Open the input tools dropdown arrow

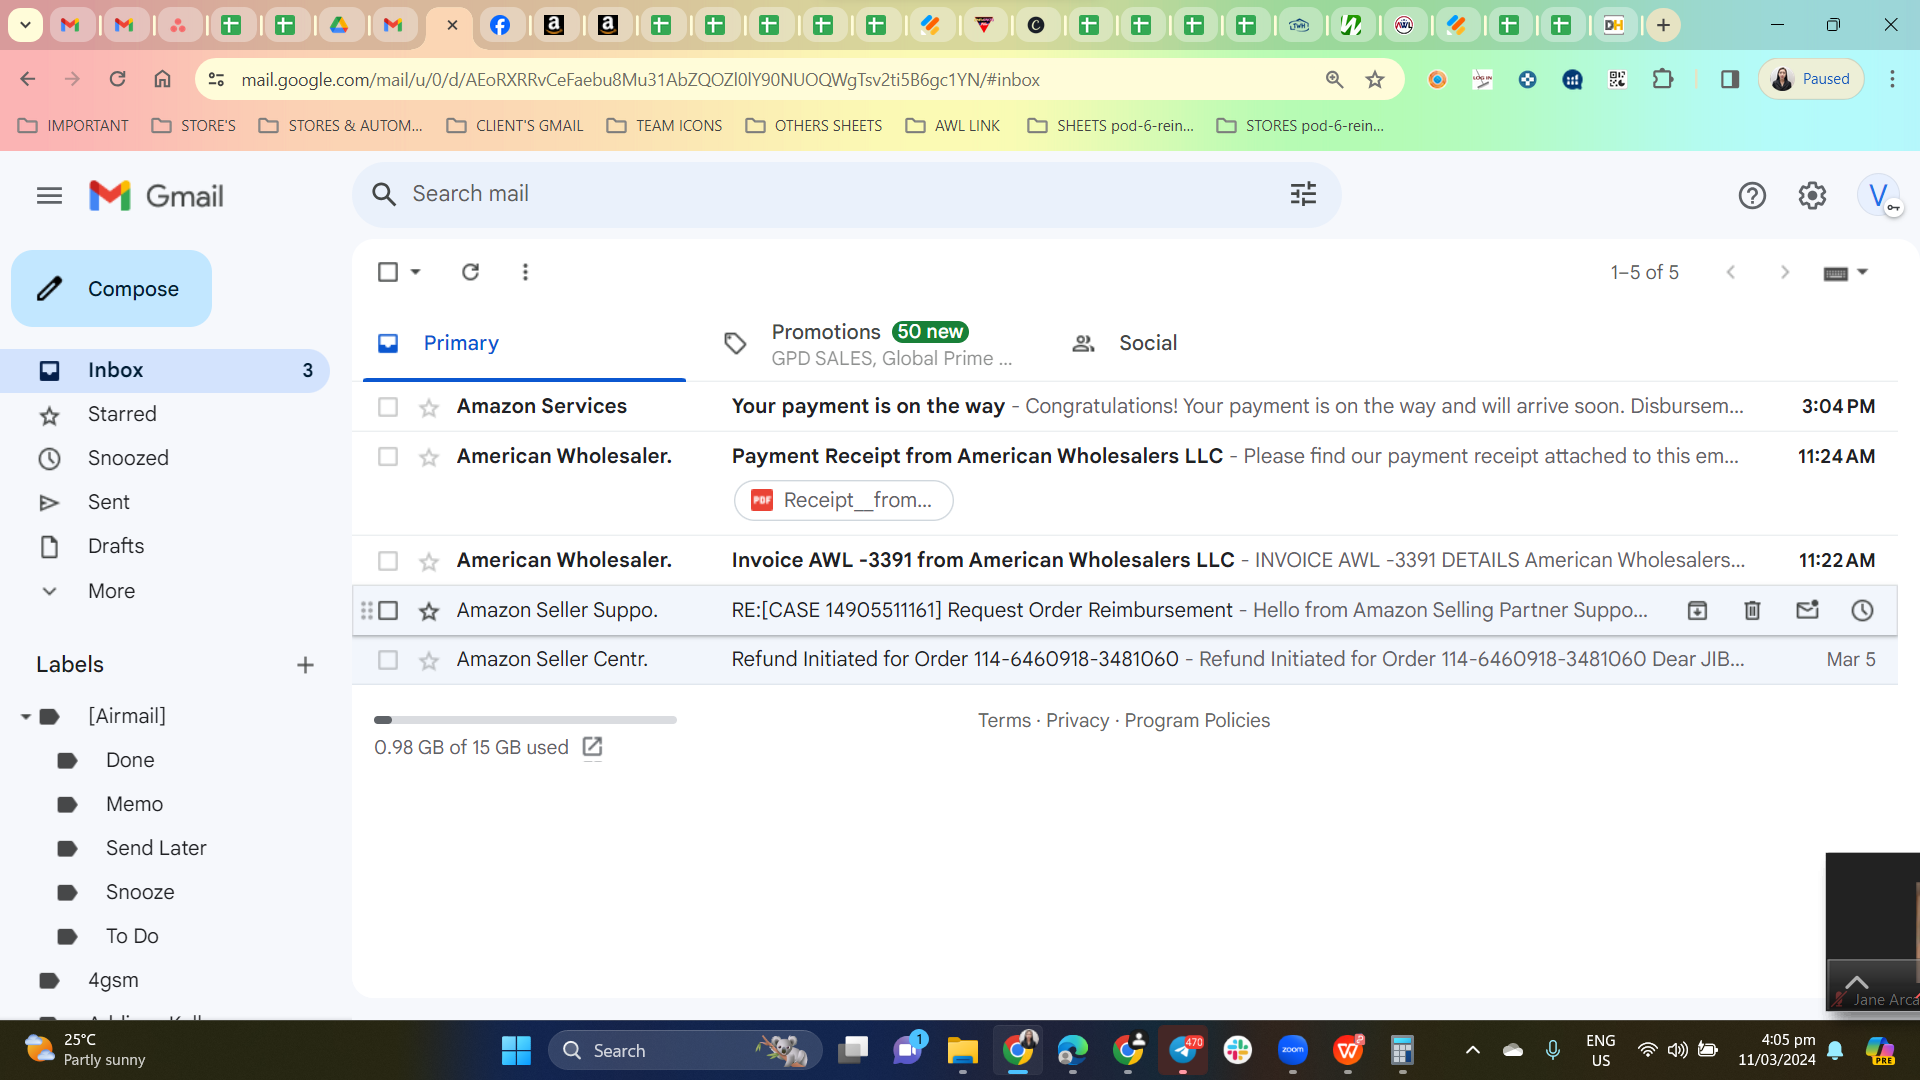point(1862,272)
